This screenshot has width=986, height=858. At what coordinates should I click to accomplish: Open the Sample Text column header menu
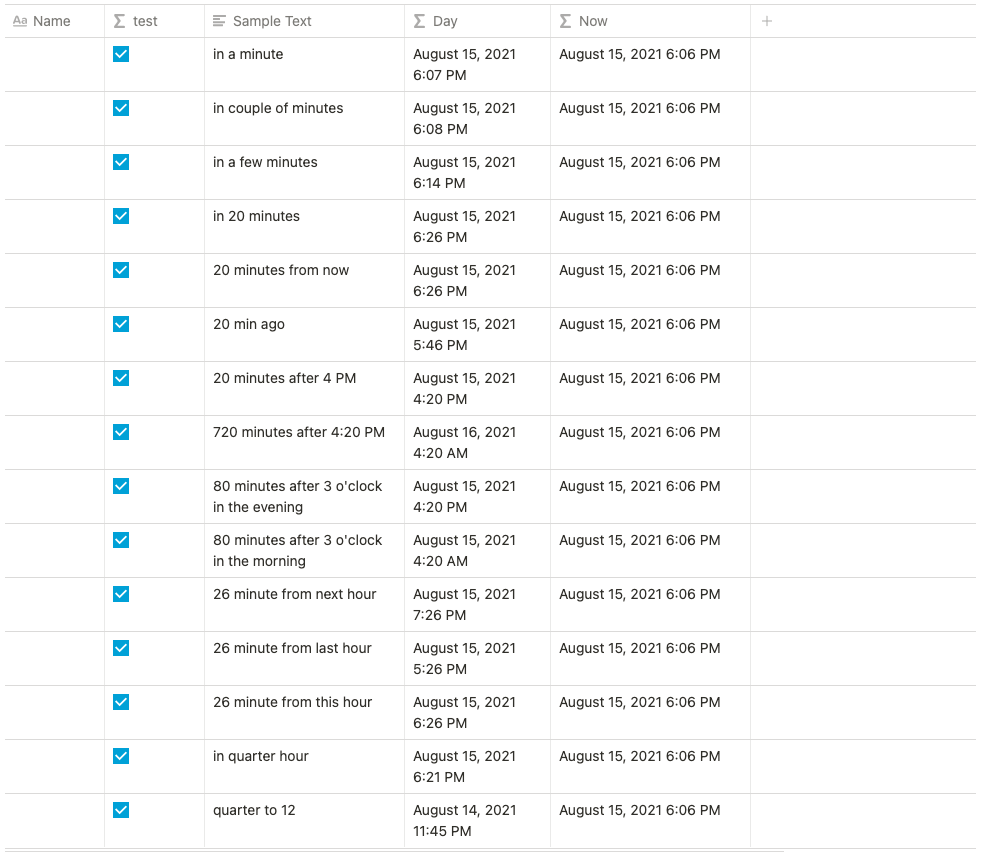(272, 21)
